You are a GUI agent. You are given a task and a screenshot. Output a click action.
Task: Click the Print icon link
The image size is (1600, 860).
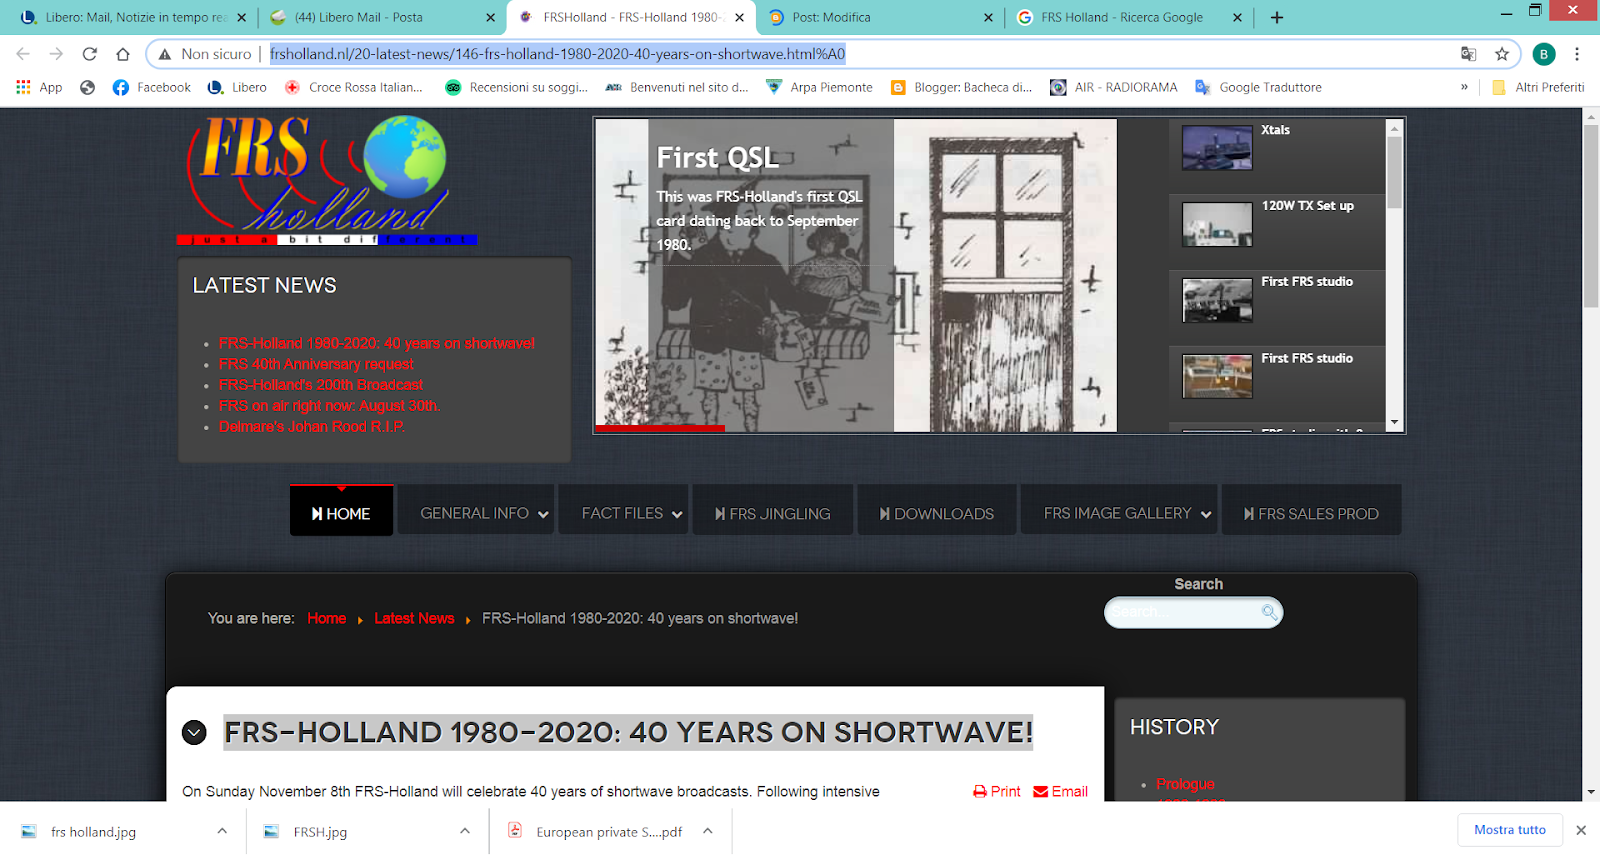(997, 791)
